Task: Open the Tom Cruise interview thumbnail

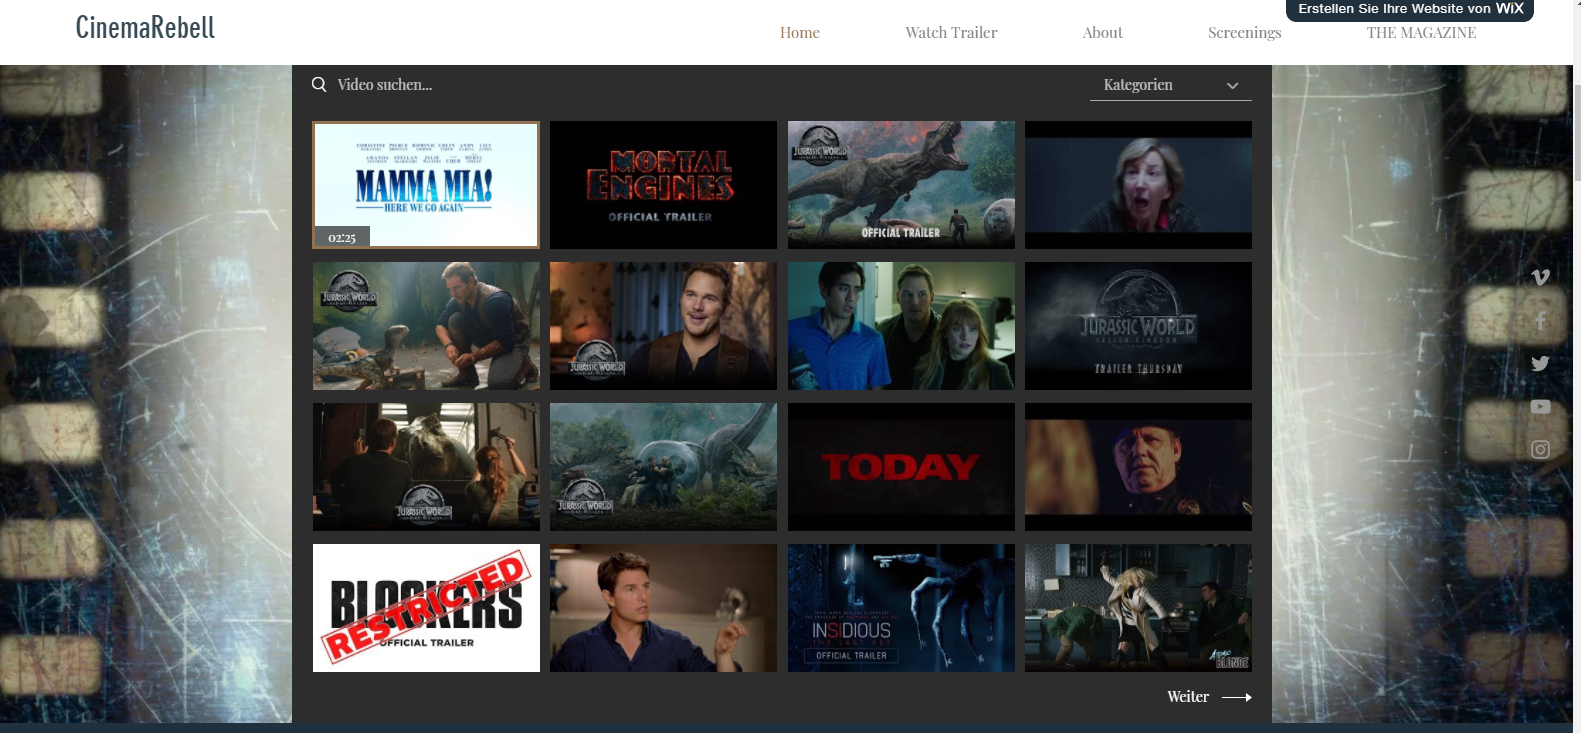Action: [x=663, y=608]
